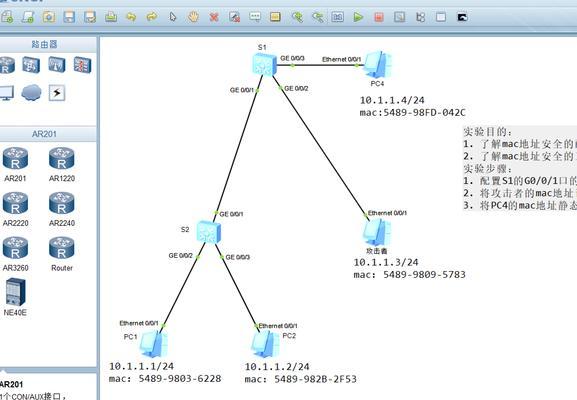This screenshot has height=400, width=577.
Task: Select the cloud device category icon
Action: 31,92
